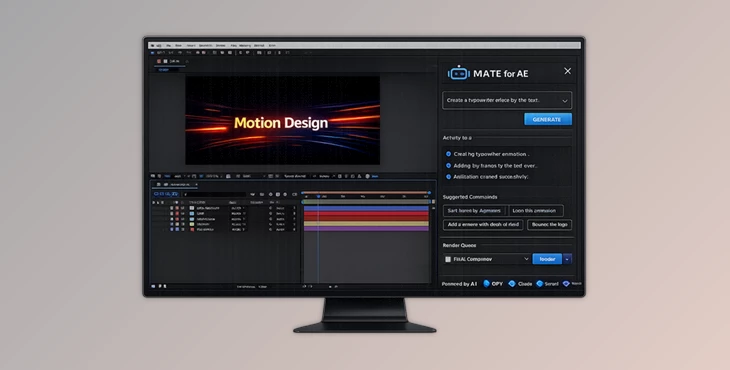730x370 pixels.
Task: Click the globe icon in viewer toolbar
Action: tap(367, 176)
